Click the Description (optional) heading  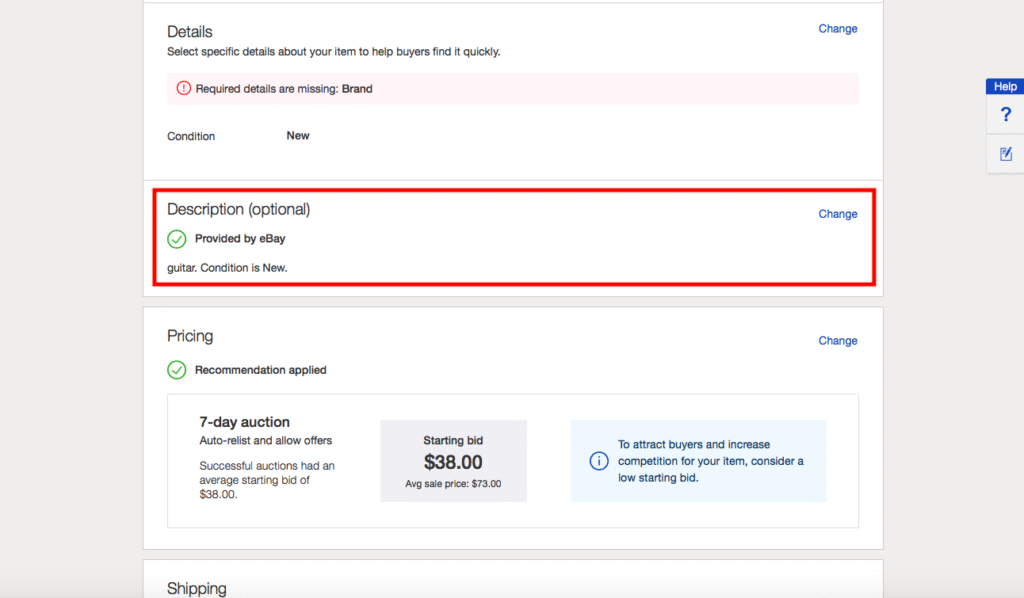(x=238, y=209)
